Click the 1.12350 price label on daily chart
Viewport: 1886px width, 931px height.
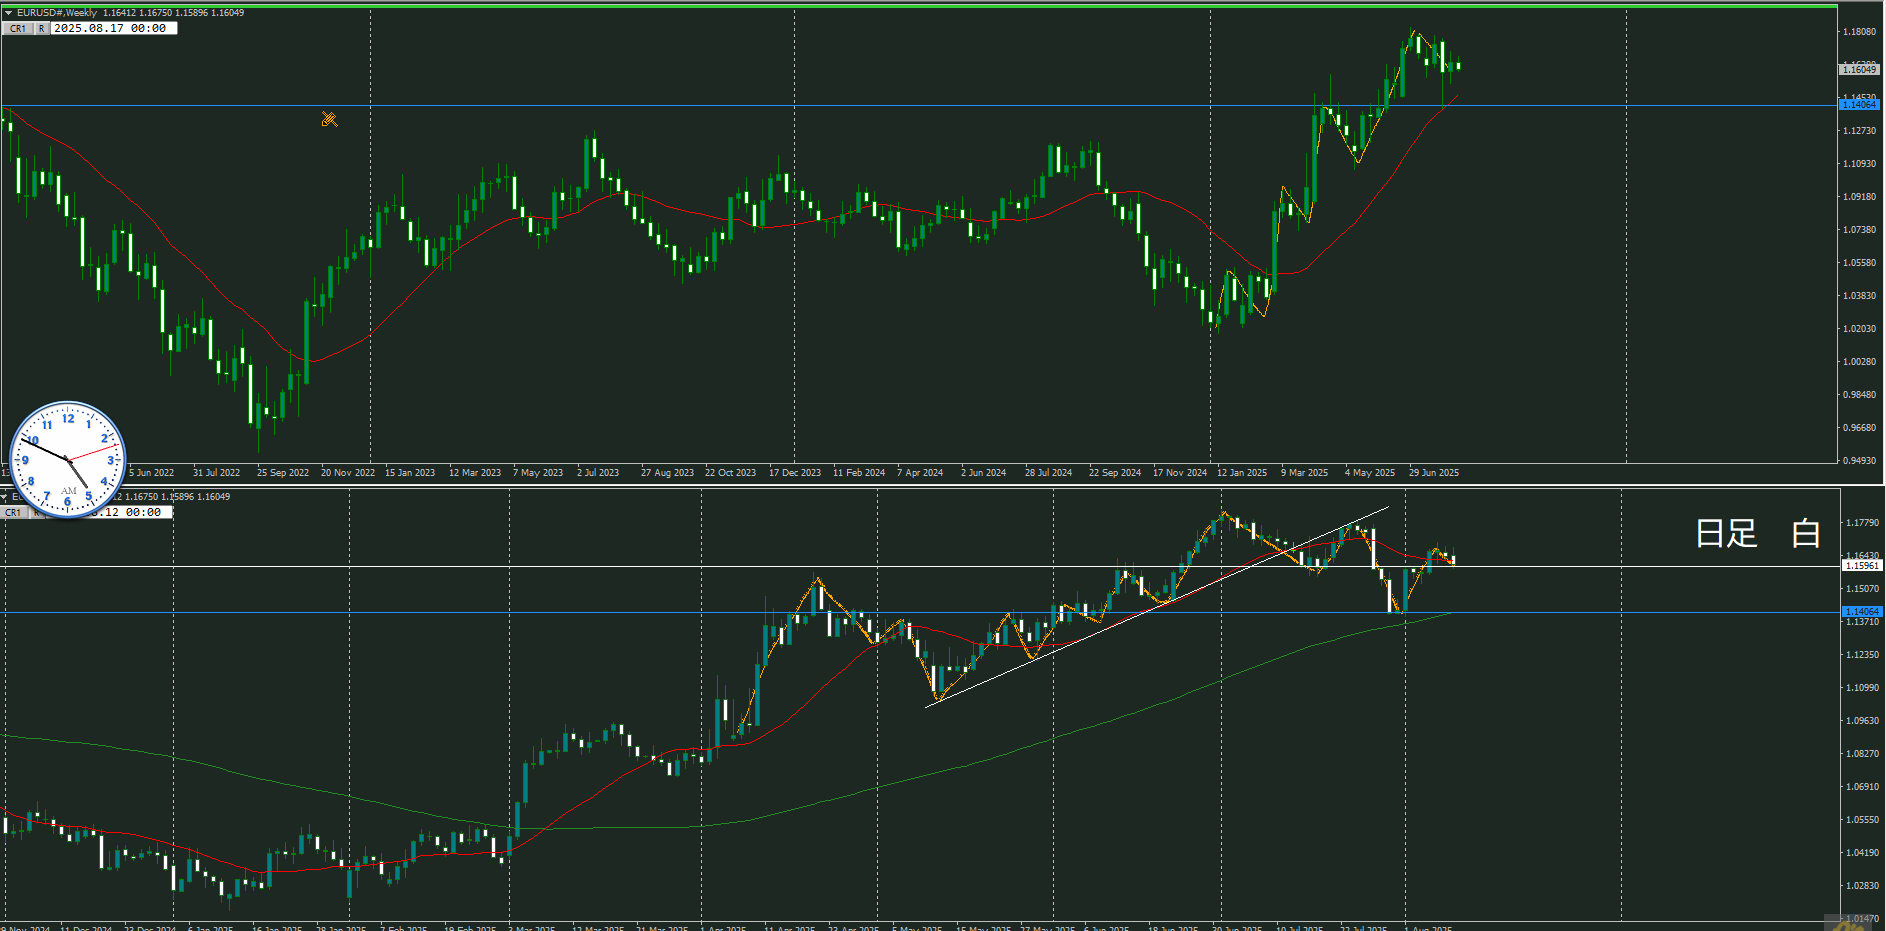tap(1862, 655)
